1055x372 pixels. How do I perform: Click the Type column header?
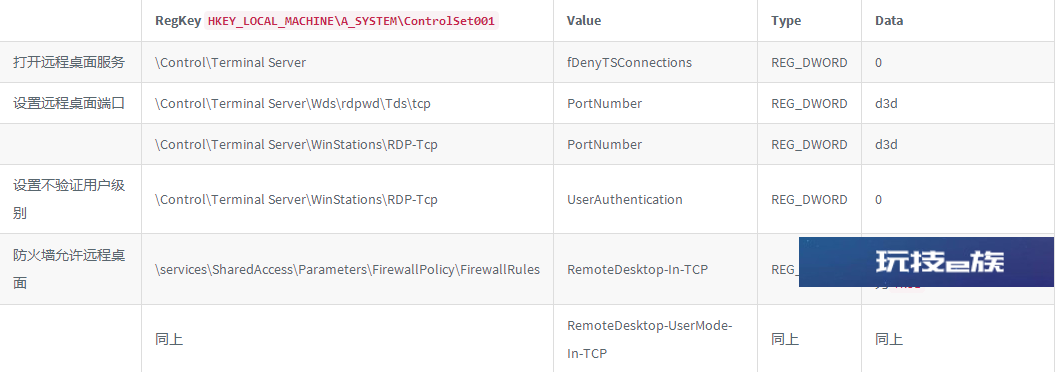point(786,21)
